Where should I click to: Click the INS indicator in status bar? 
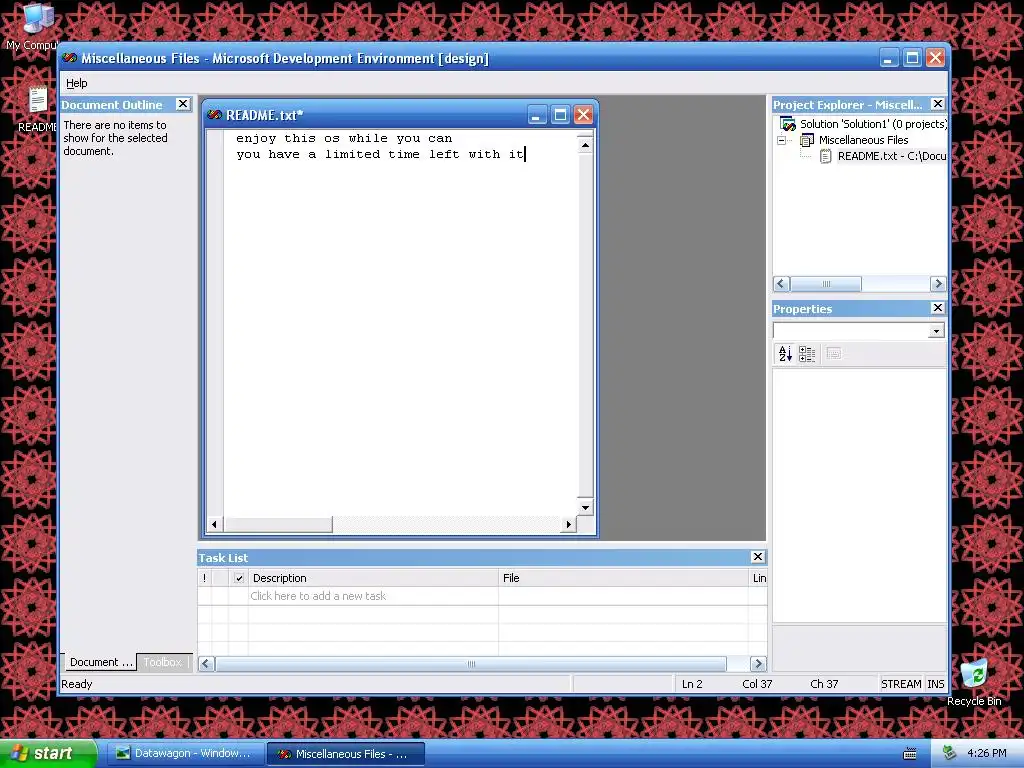pos(936,684)
